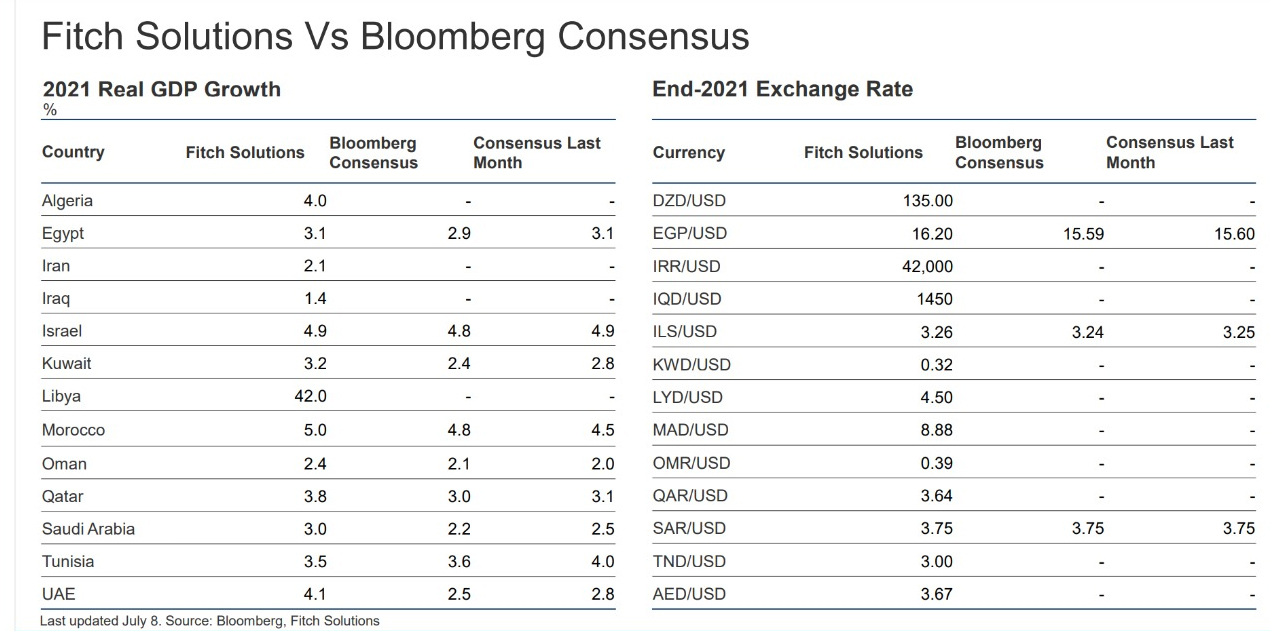Image resolution: width=1270 pixels, height=631 pixels.
Task: Click the Fitch Solutions Vs Bloomberg Consensus title
Action: 395,37
